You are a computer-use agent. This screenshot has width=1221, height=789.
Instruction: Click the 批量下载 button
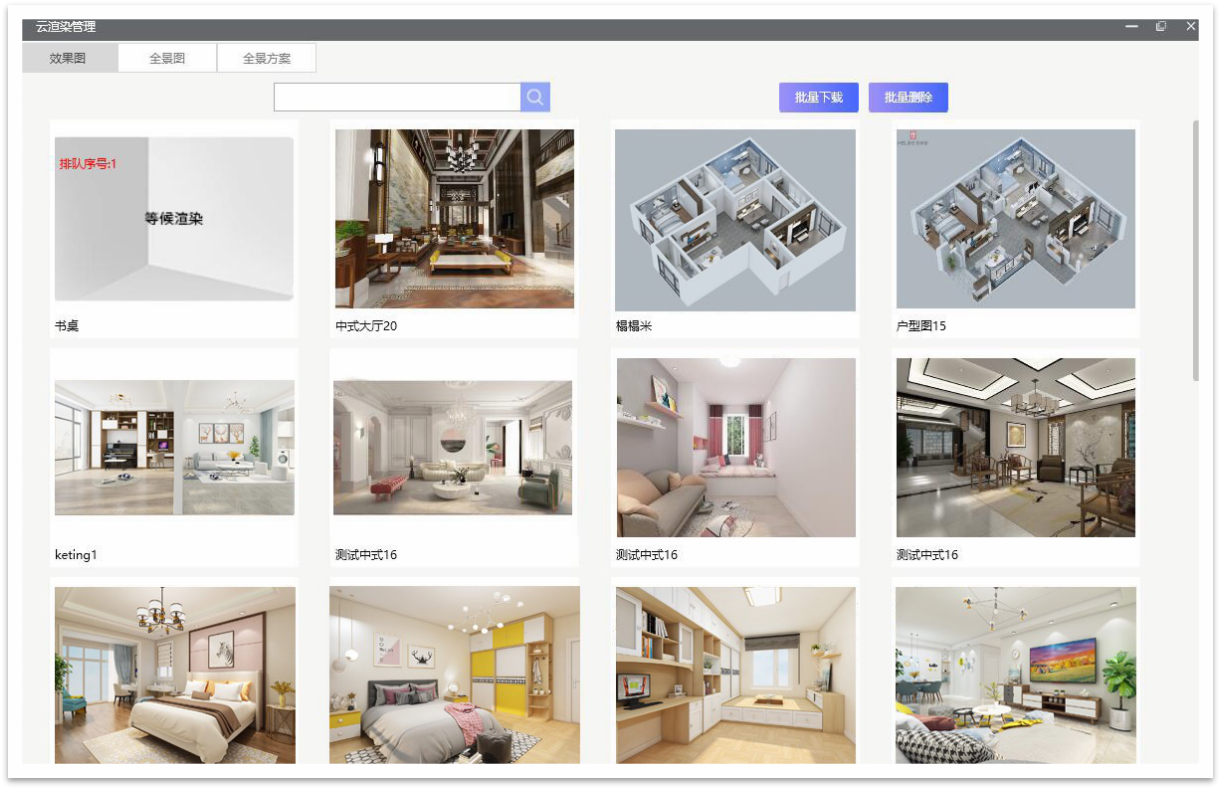[819, 97]
